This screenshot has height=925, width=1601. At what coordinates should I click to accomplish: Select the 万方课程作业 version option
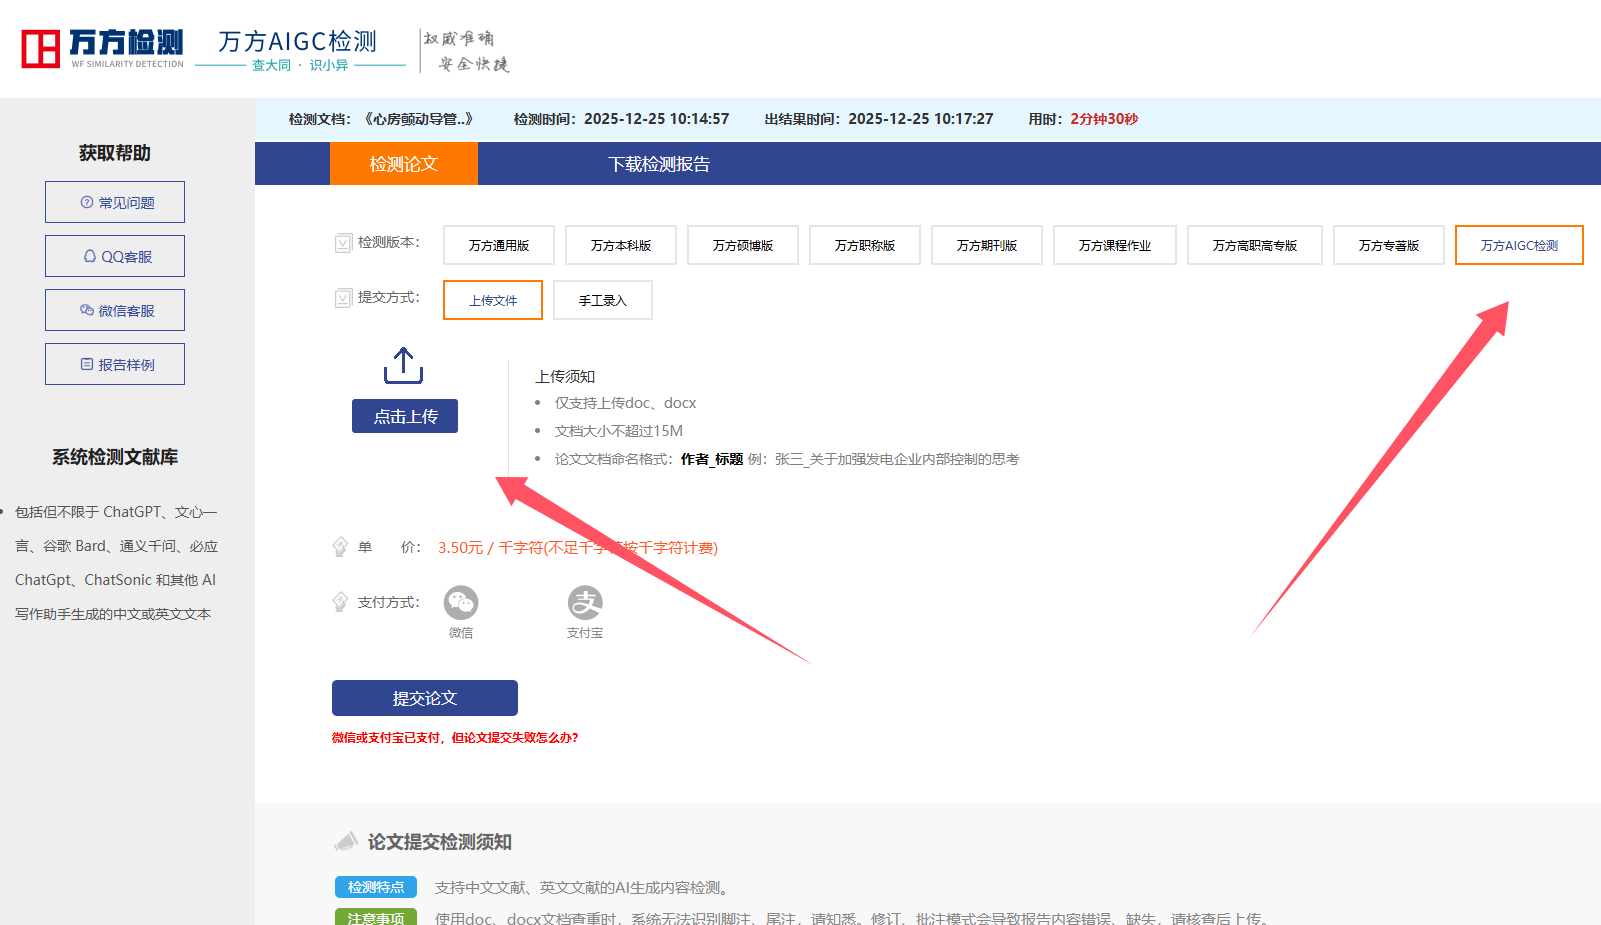coord(1114,244)
